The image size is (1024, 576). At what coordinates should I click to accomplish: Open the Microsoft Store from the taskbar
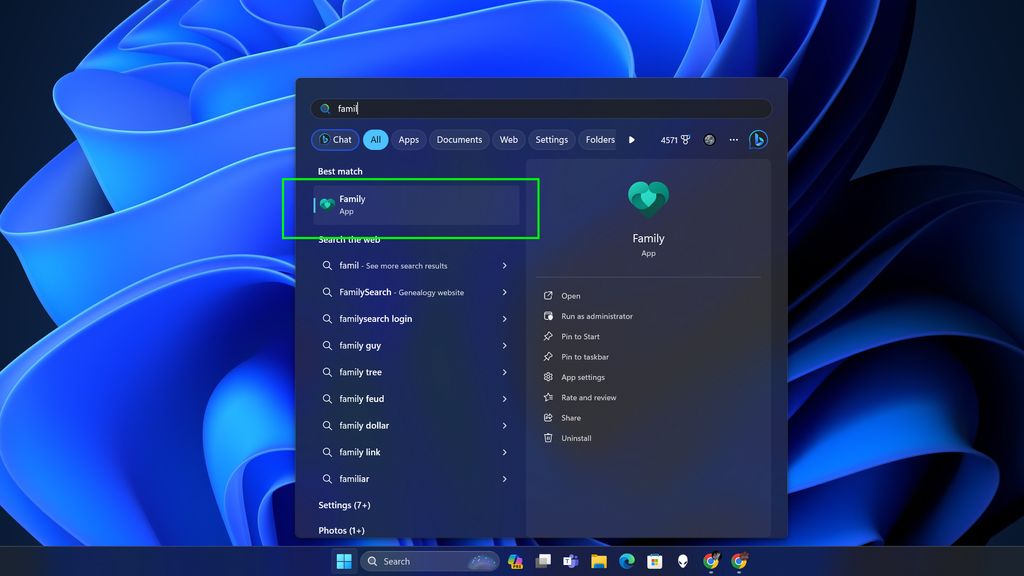point(655,561)
